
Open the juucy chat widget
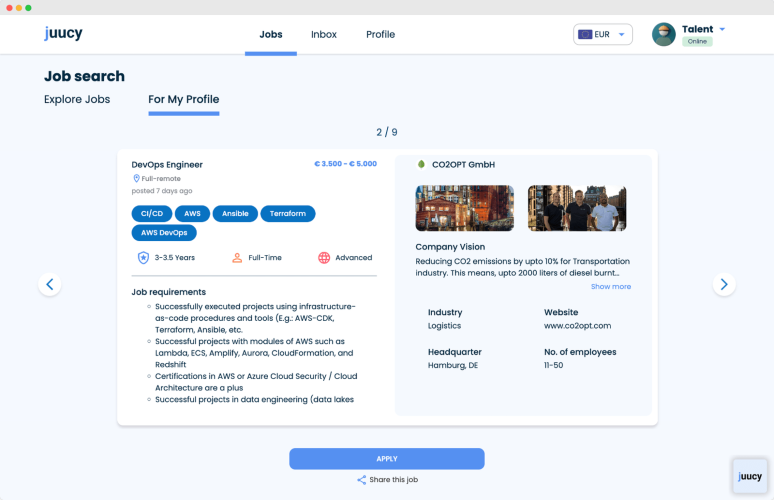[750, 476]
